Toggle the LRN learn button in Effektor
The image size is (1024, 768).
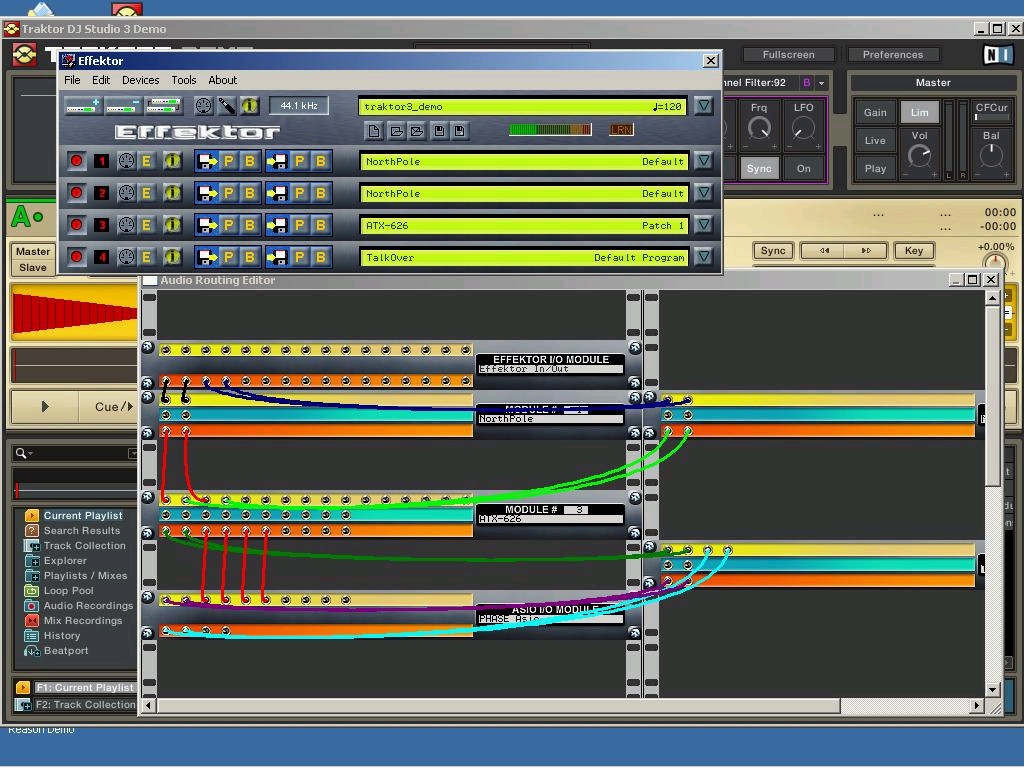[x=621, y=130]
